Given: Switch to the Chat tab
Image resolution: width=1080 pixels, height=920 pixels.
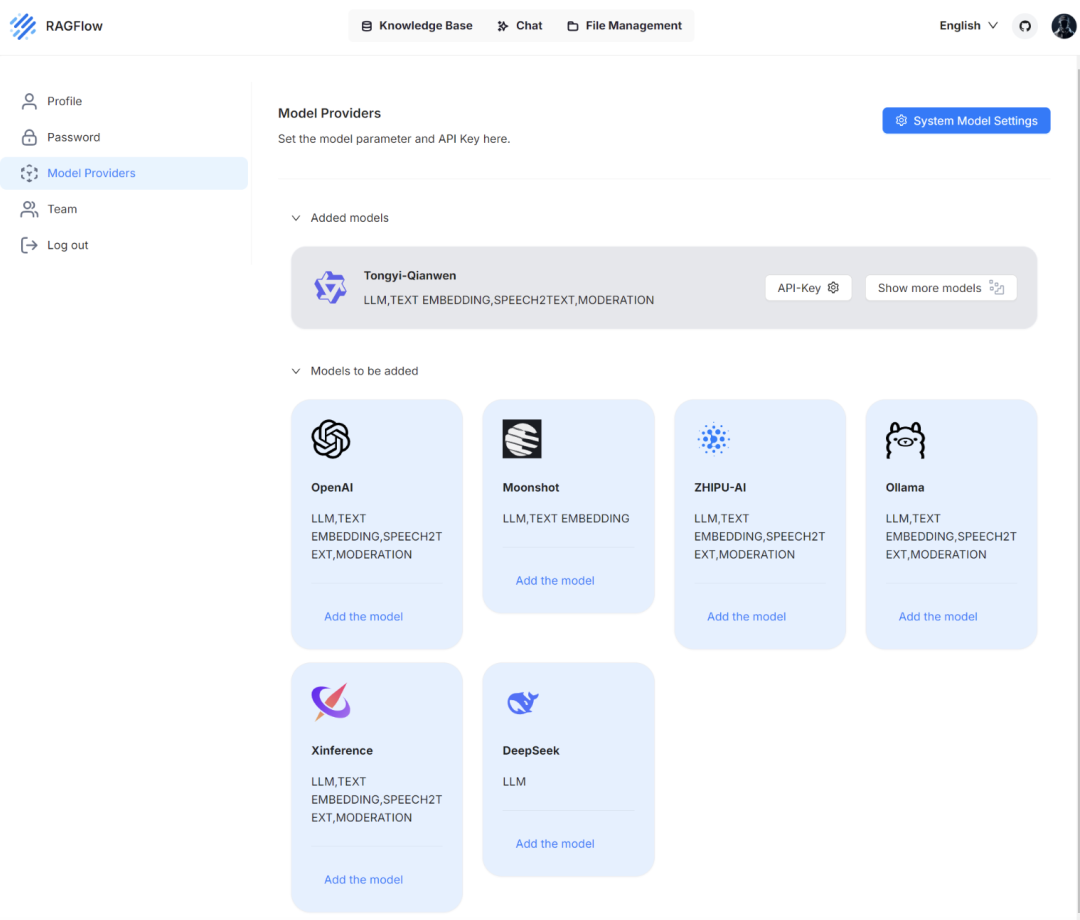Looking at the screenshot, I should tap(520, 25).
